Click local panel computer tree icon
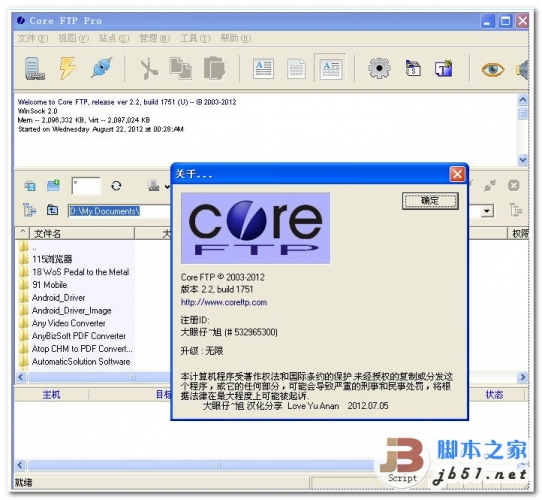This screenshot has height=500, width=542. point(30,186)
